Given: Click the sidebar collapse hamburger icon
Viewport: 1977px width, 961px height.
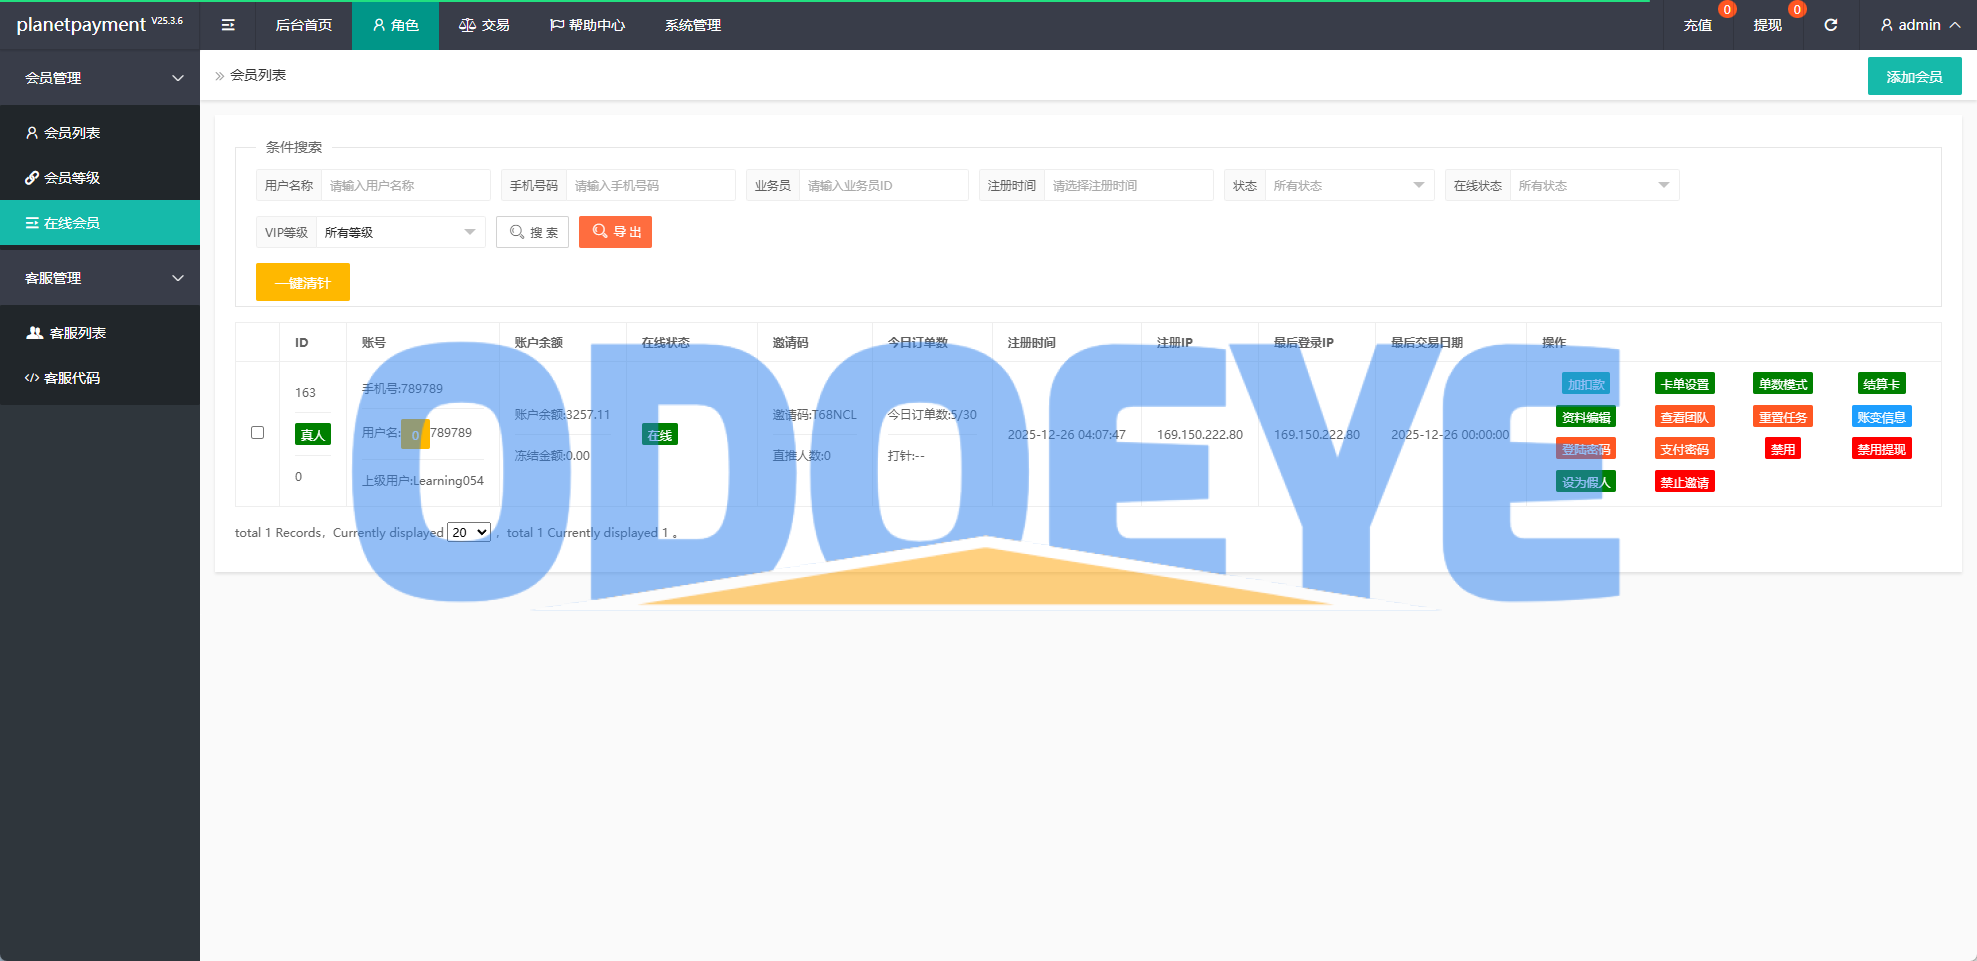Looking at the screenshot, I should [228, 25].
